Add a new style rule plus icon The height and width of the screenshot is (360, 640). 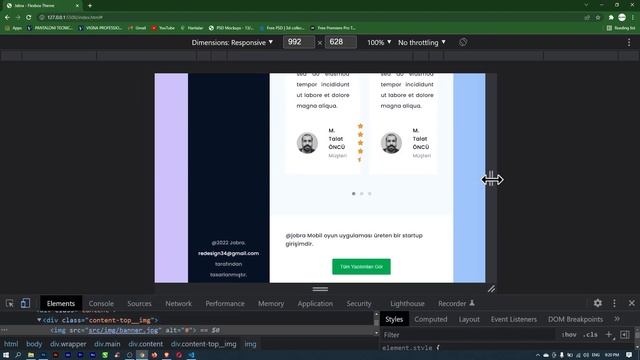pos(609,335)
